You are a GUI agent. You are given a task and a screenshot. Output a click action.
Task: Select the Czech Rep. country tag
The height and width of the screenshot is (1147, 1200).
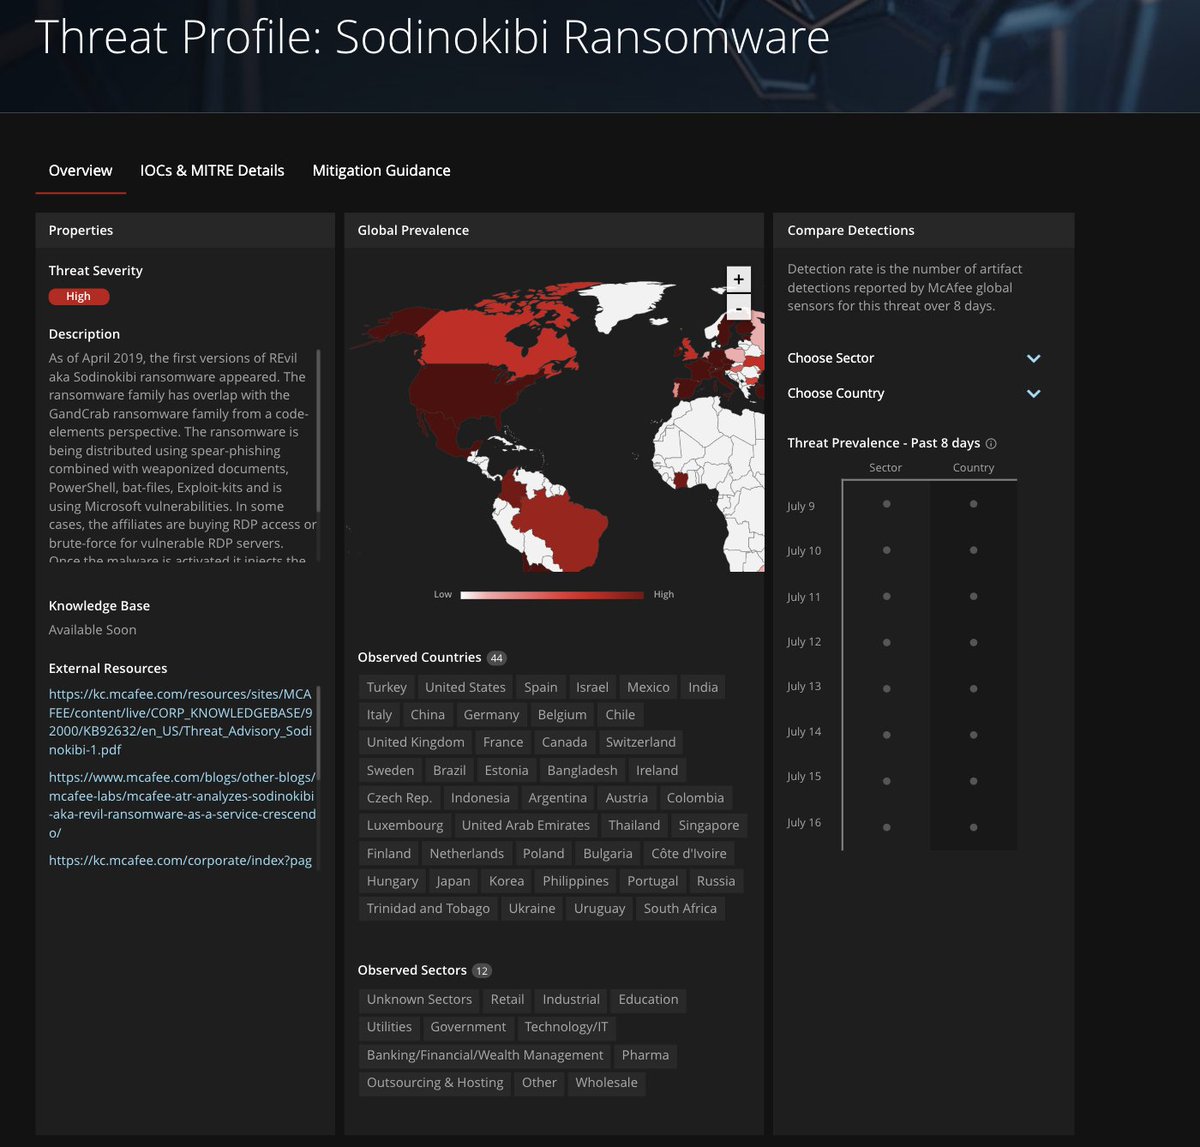click(399, 798)
